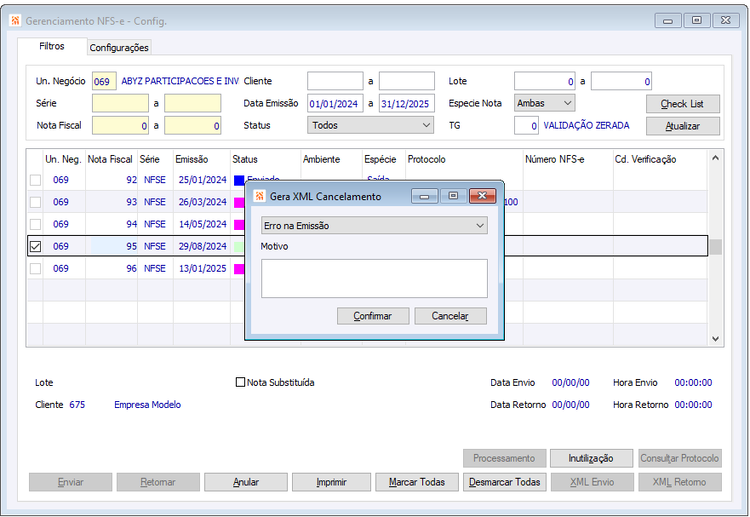The width and height of the screenshot is (750, 517).
Task: Open the Especie Nota Ambas dropdown
Action: pos(544,103)
